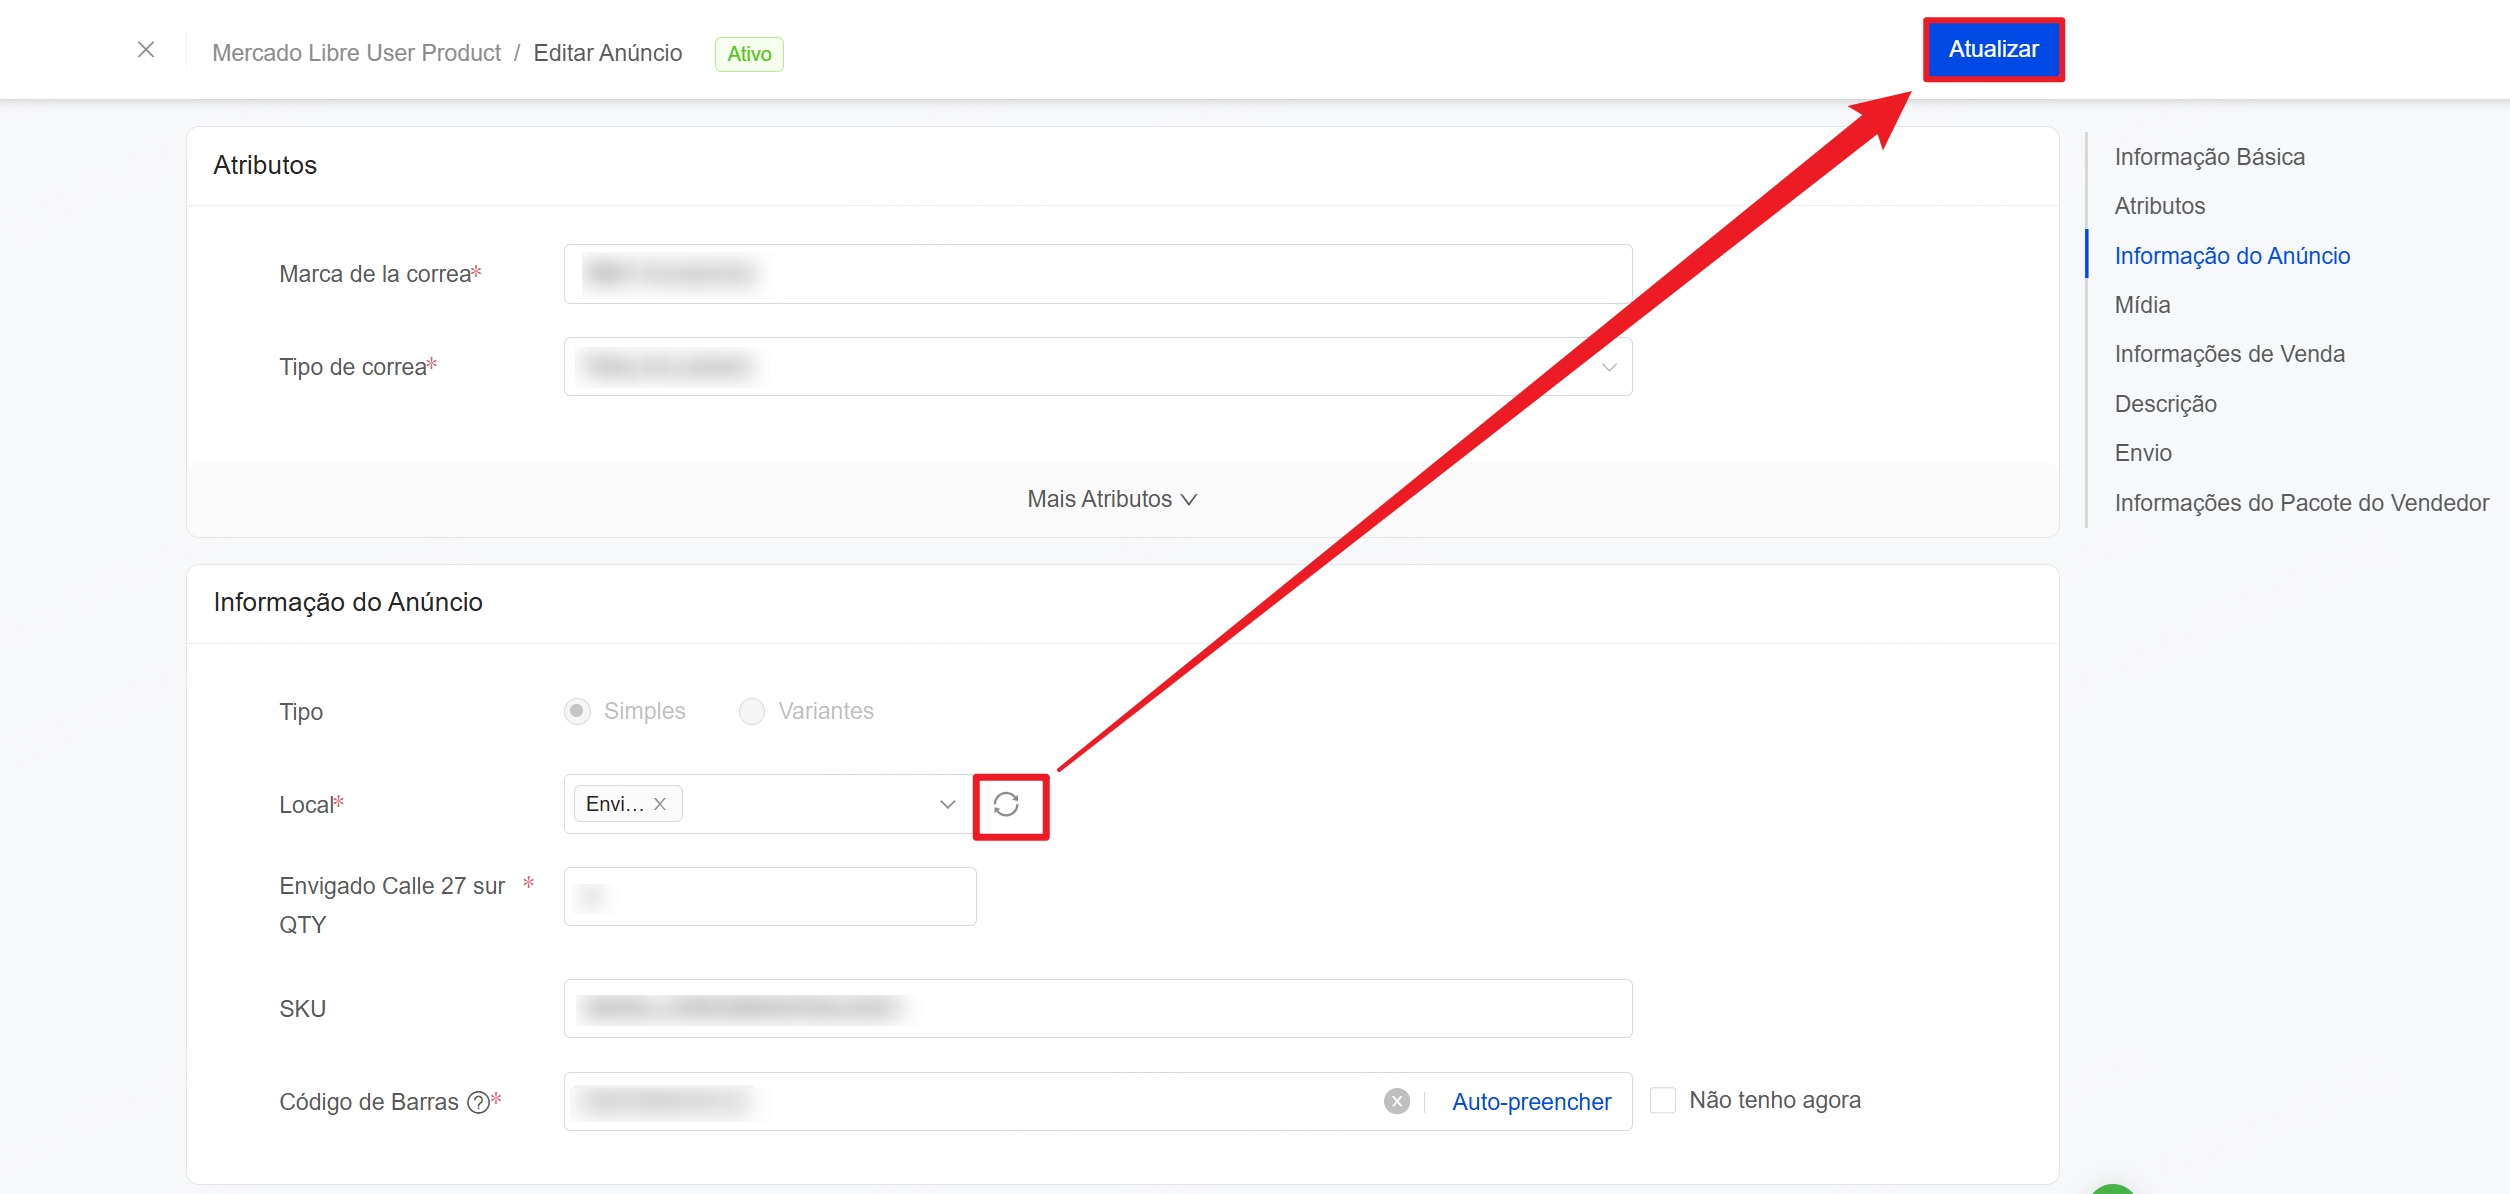Click the help icon next to Código de Barras
Image resolution: width=2510 pixels, height=1194 pixels.
click(x=478, y=1102)
